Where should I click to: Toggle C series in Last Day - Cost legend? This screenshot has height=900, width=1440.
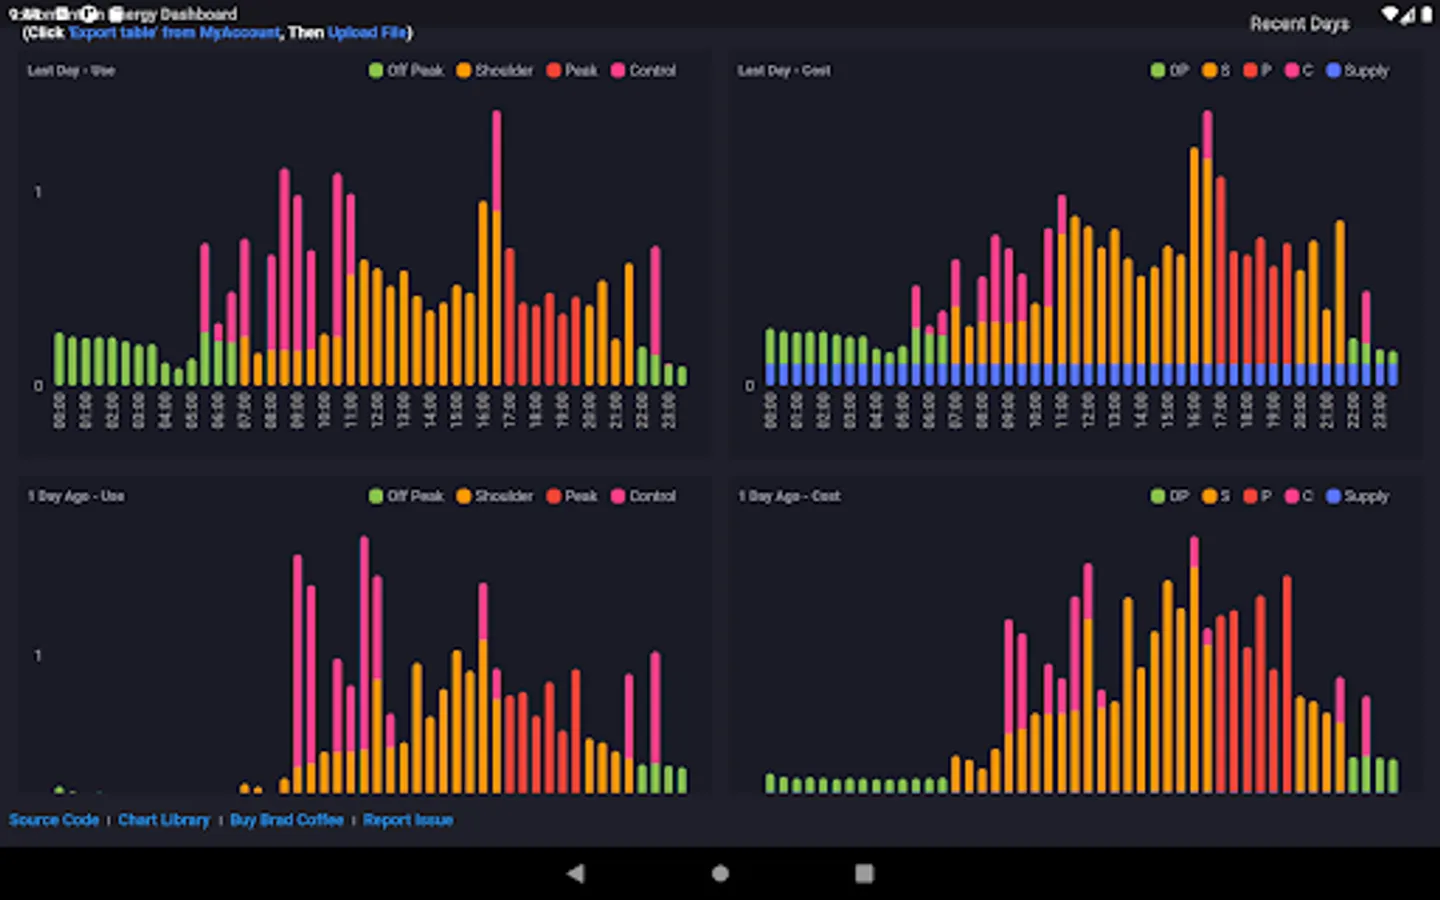point(1298,70)
